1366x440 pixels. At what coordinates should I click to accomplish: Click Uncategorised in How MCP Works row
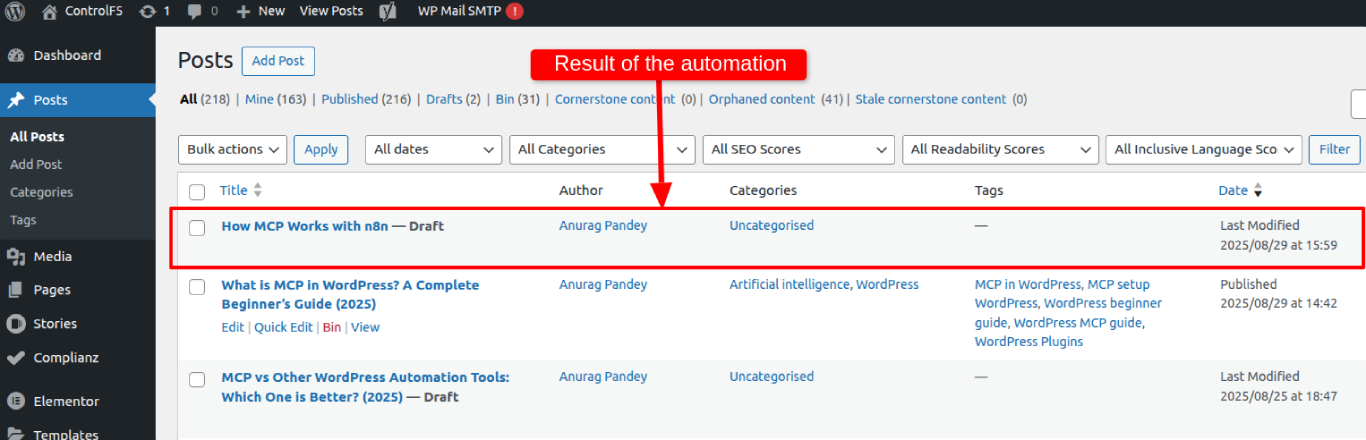[771, 226]
